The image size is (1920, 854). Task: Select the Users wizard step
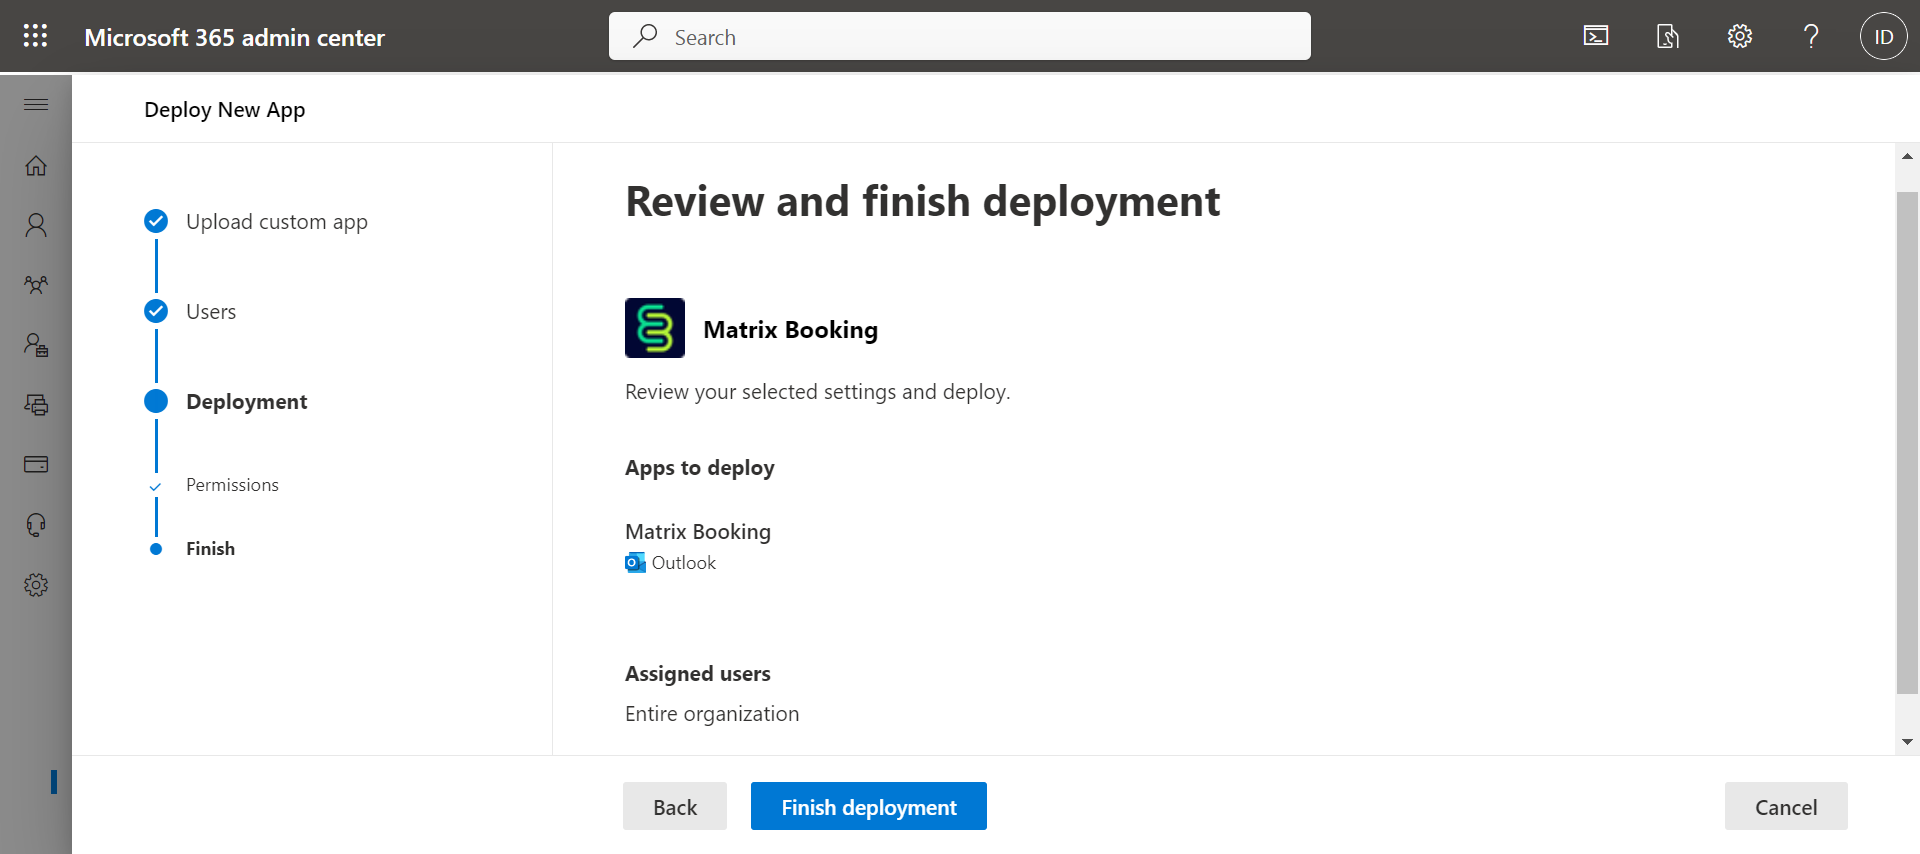pos(211,311)
